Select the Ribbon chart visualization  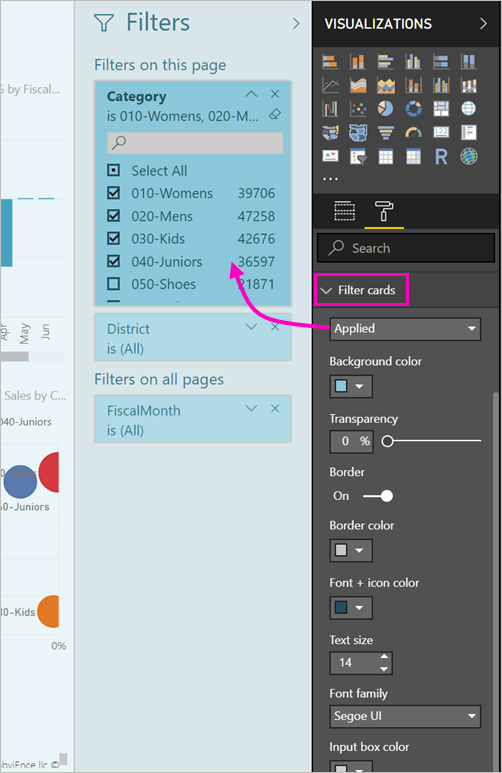click(x=468, y=85)
